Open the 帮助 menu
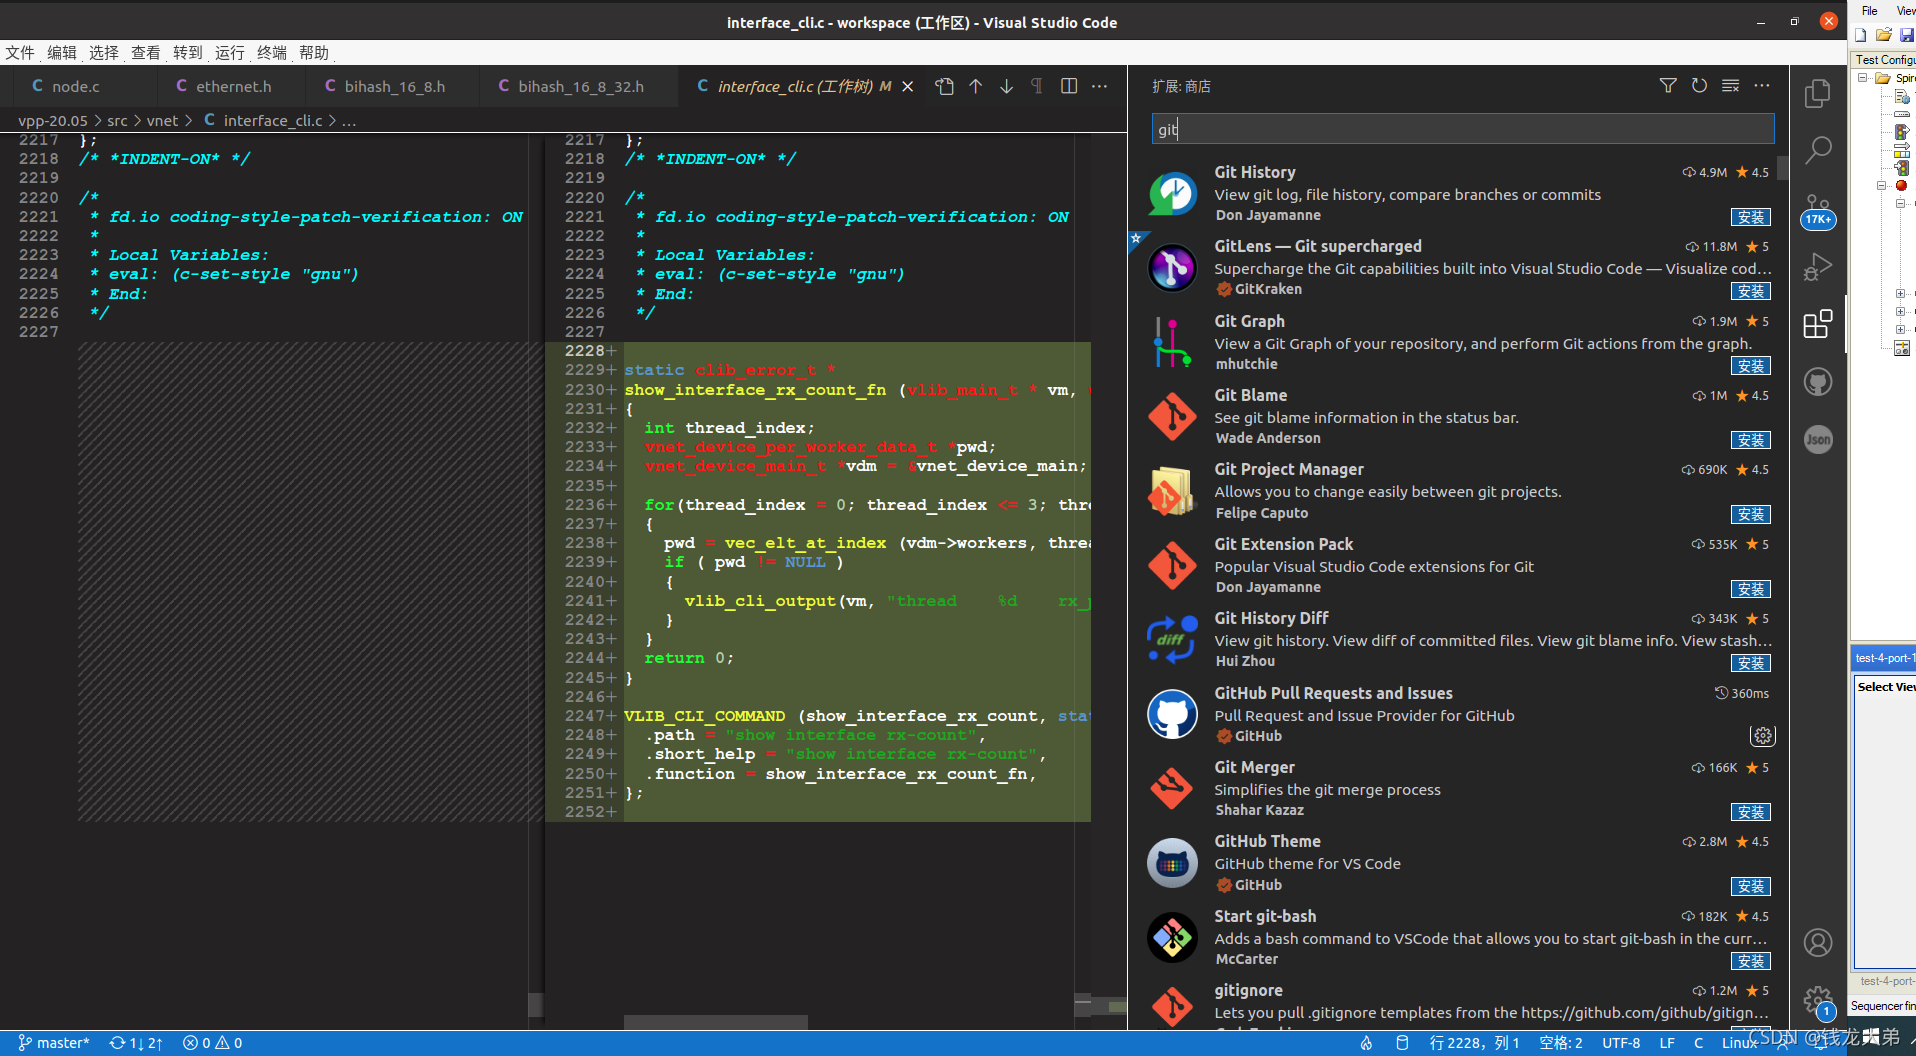The image size is (1916, 1056). [x=314, y=53]
